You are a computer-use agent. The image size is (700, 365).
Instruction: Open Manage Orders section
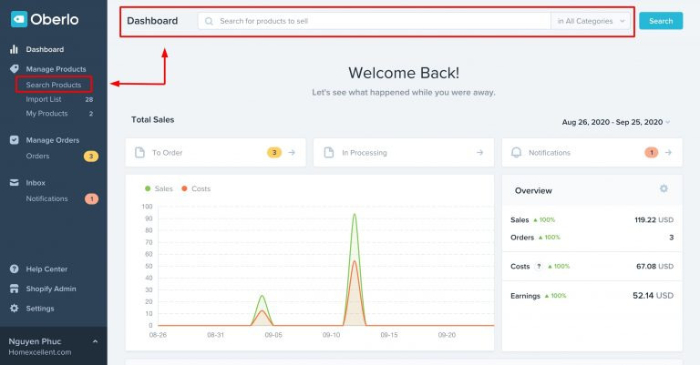click(53, 140)
